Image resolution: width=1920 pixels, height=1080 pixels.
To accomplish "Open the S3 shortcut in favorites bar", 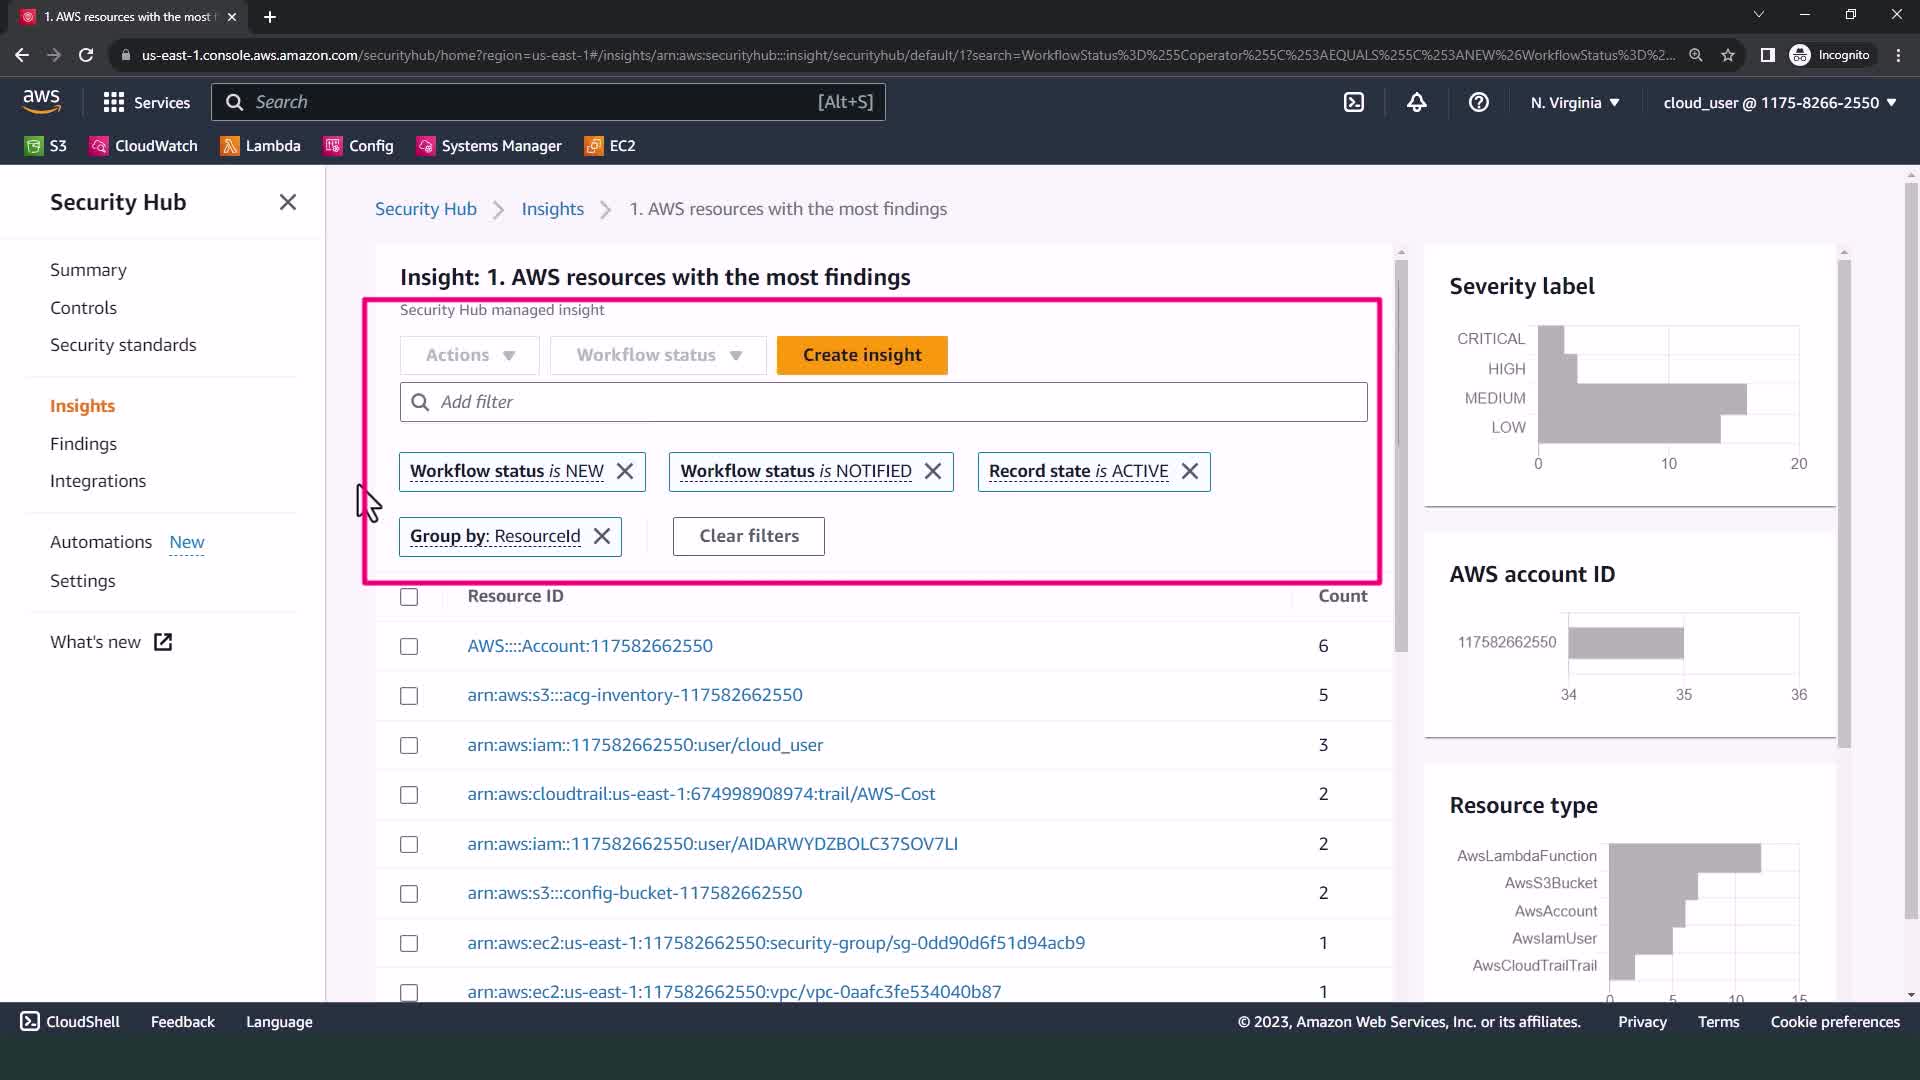I will pyautogui.click(x=46, y=146).
